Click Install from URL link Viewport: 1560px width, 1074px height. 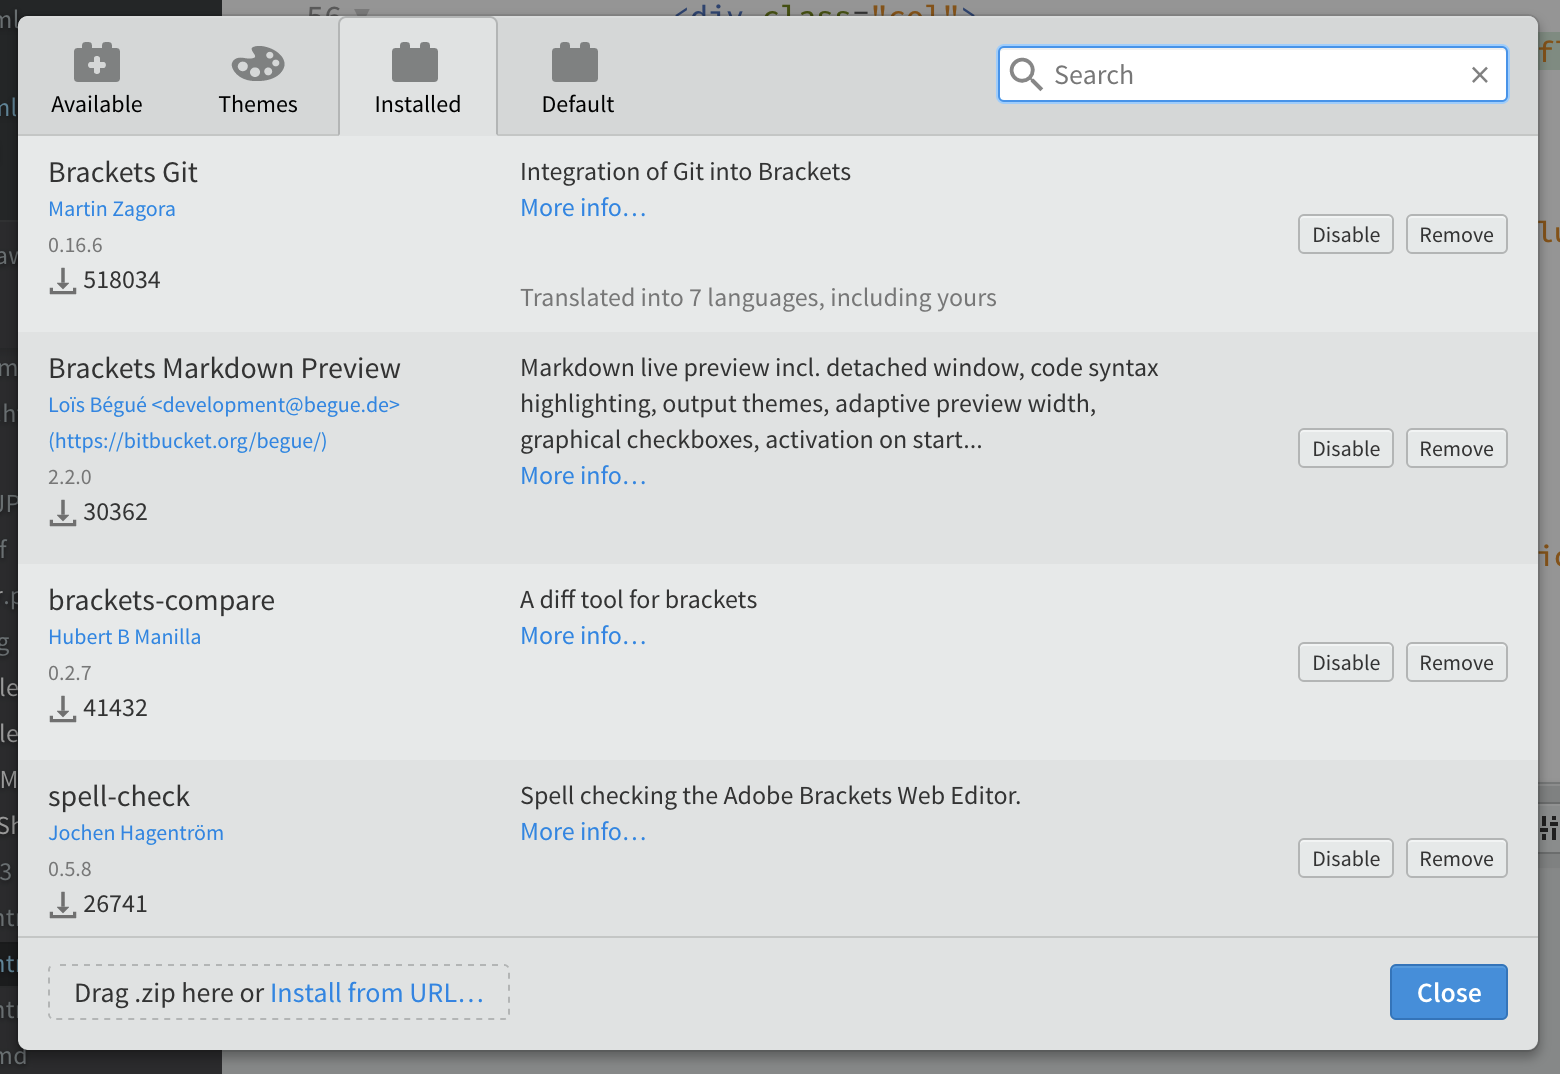377,993
